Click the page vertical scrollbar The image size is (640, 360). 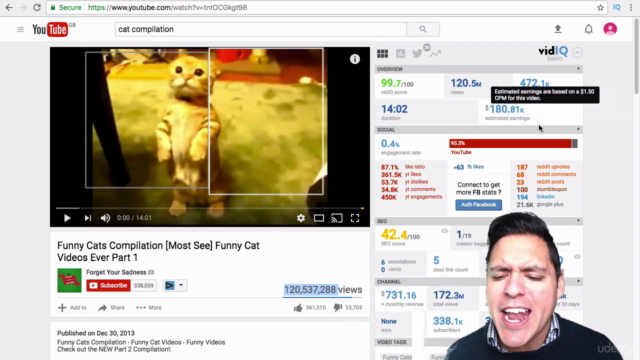coord(636,57)
